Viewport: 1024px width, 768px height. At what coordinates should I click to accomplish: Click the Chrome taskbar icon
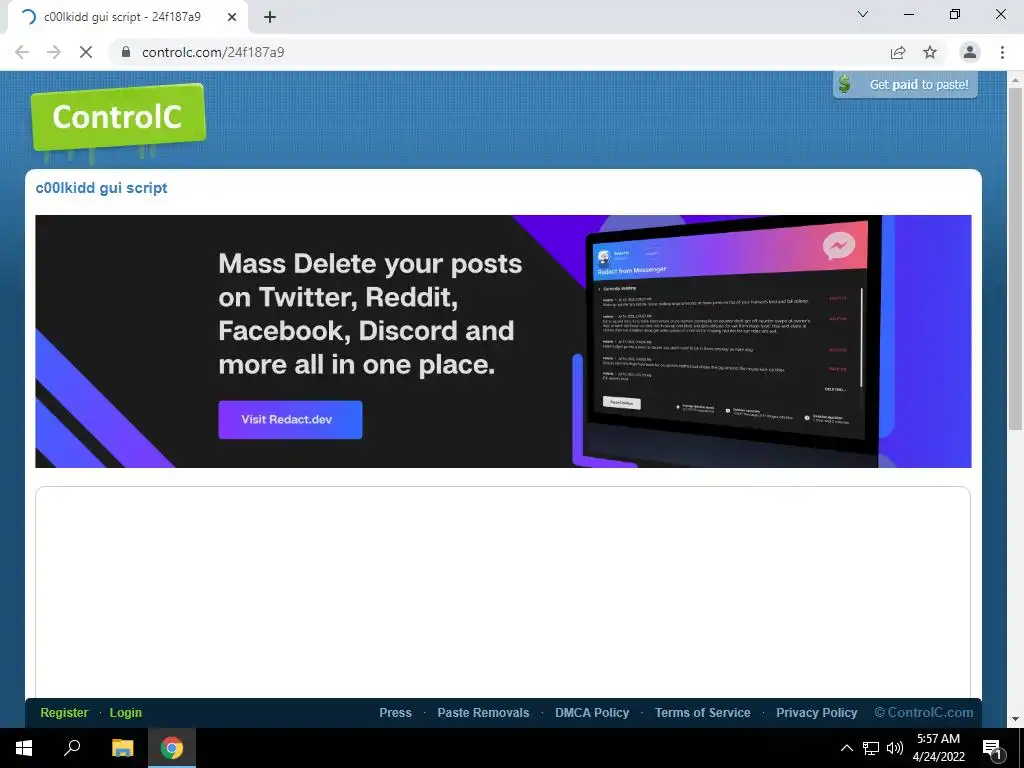tap(172, 748)
